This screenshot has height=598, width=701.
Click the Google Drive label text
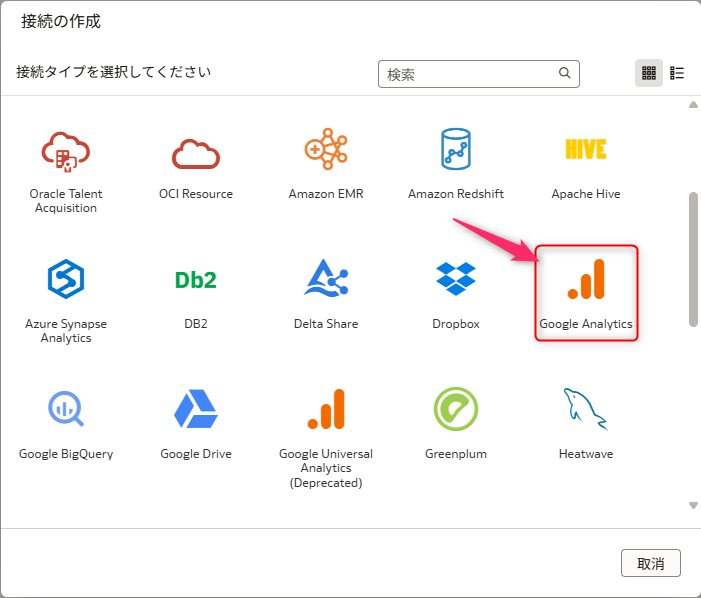(x=196, y=454)
